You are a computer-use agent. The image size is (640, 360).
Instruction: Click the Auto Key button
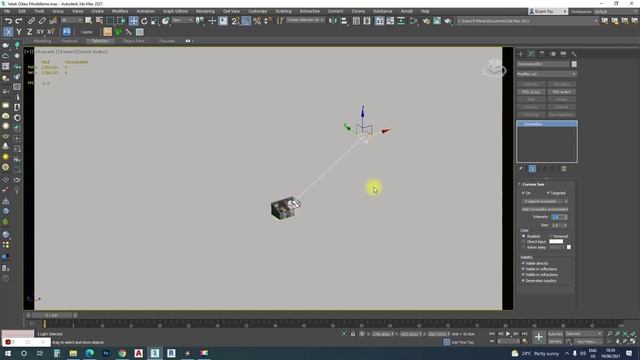point(555,334)
